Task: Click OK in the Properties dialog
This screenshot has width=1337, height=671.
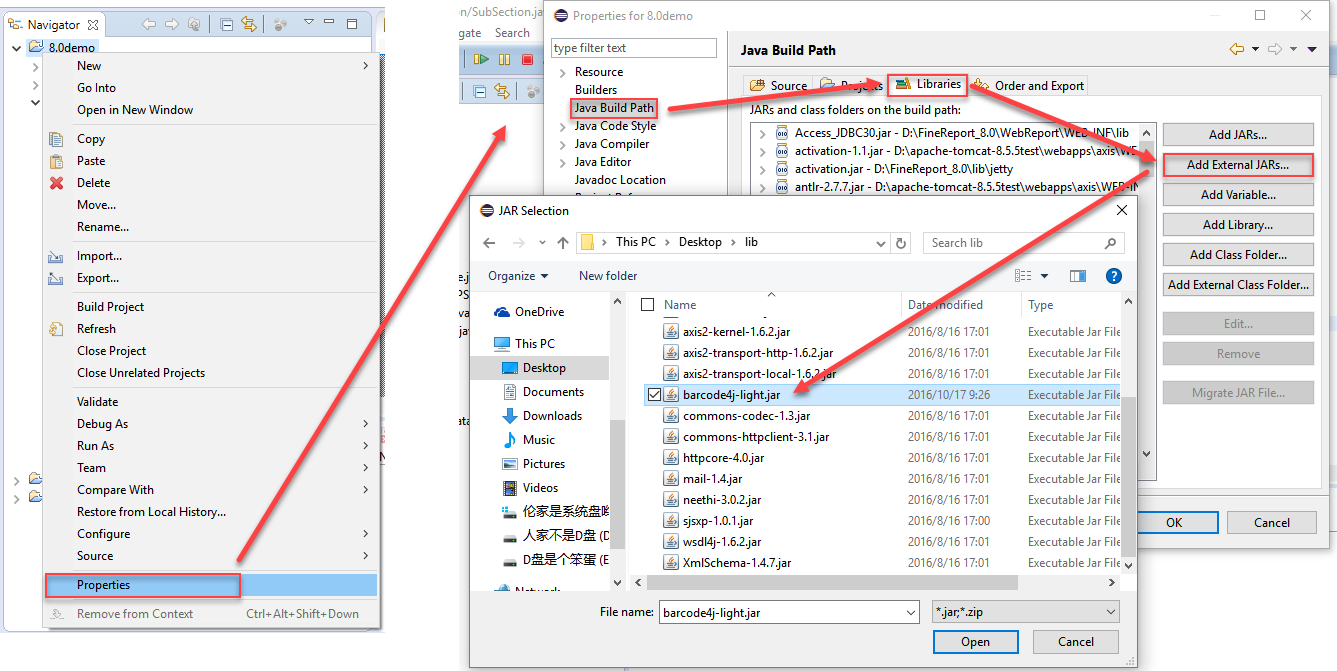Action: tap(1174, 523)
